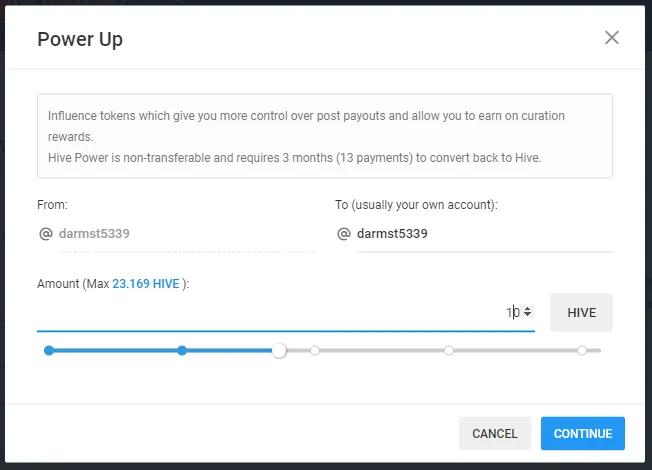
Task: Click the CONTINUE button
Action: coord(583,433)
